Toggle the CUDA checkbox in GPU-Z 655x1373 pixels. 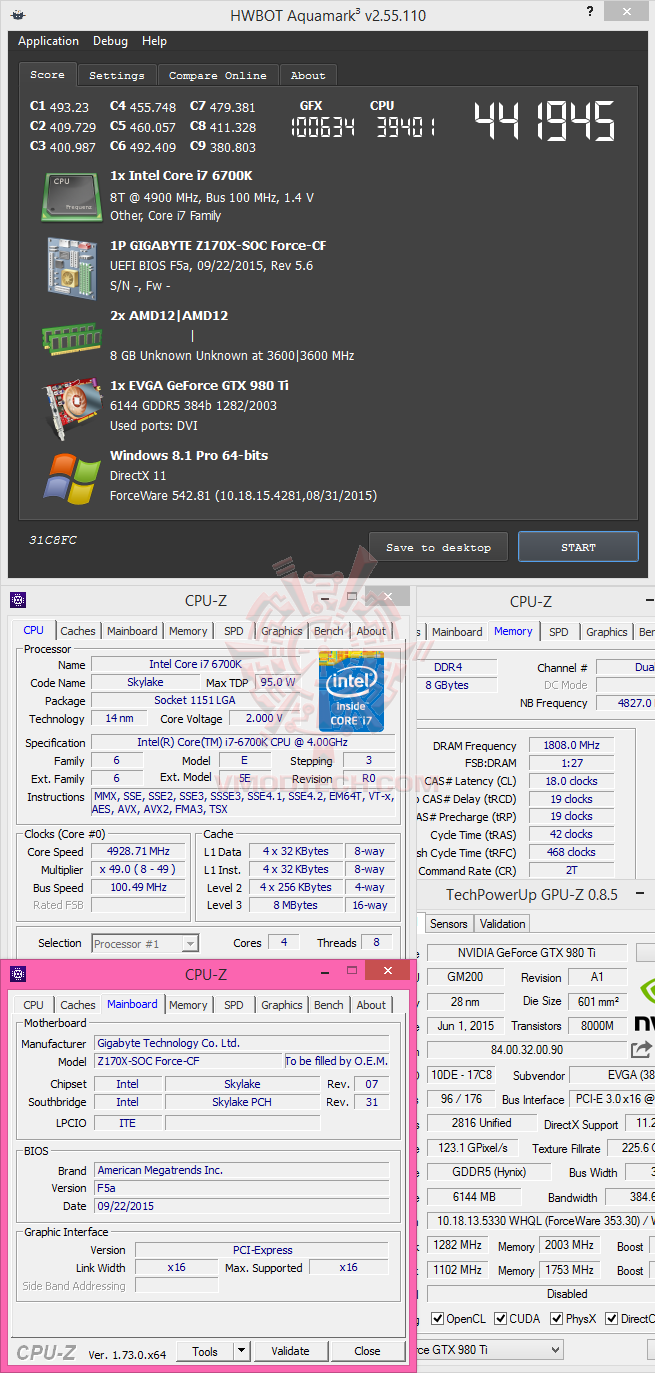(x=501, y=1318)
